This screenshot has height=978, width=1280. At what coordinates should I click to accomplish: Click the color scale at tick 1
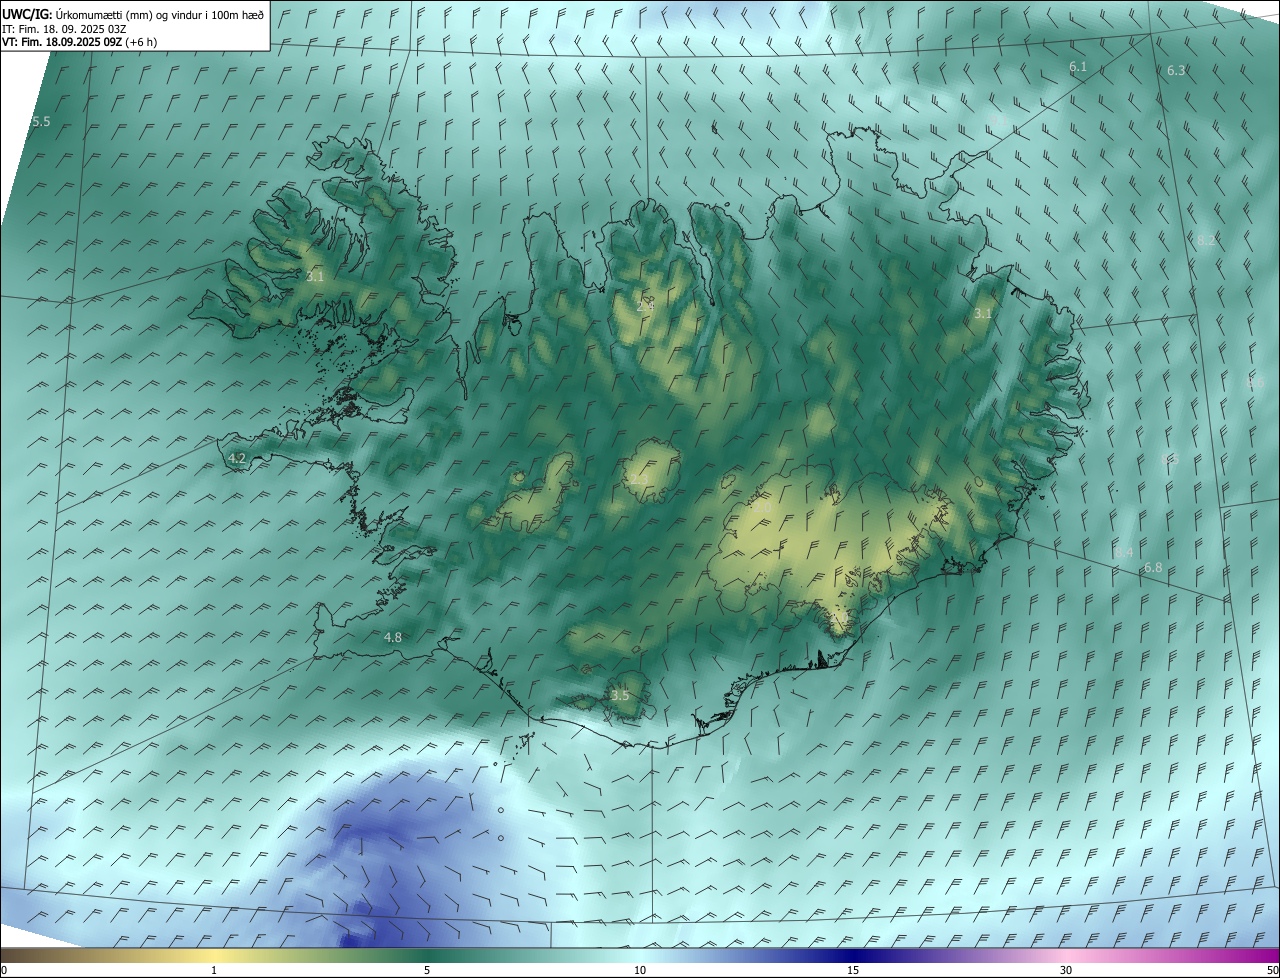(214, 970)
